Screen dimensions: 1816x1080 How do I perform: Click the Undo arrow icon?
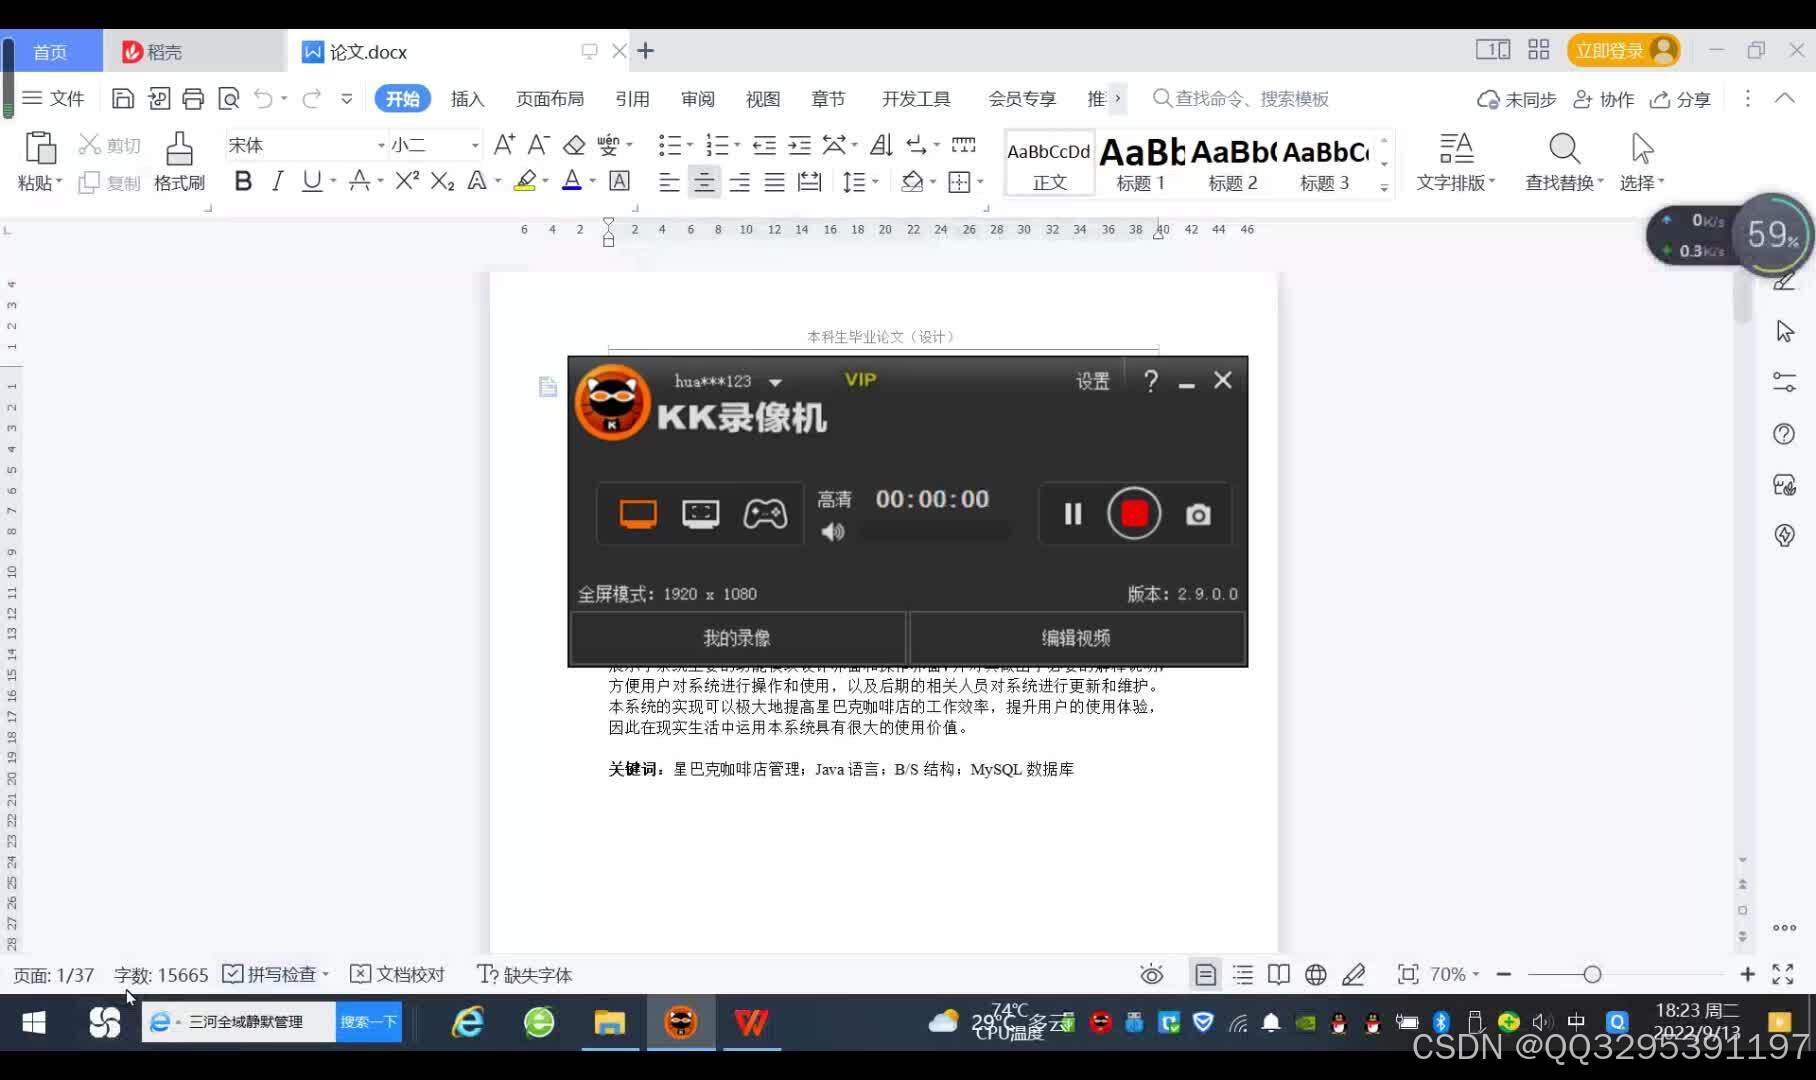(263, 98)
